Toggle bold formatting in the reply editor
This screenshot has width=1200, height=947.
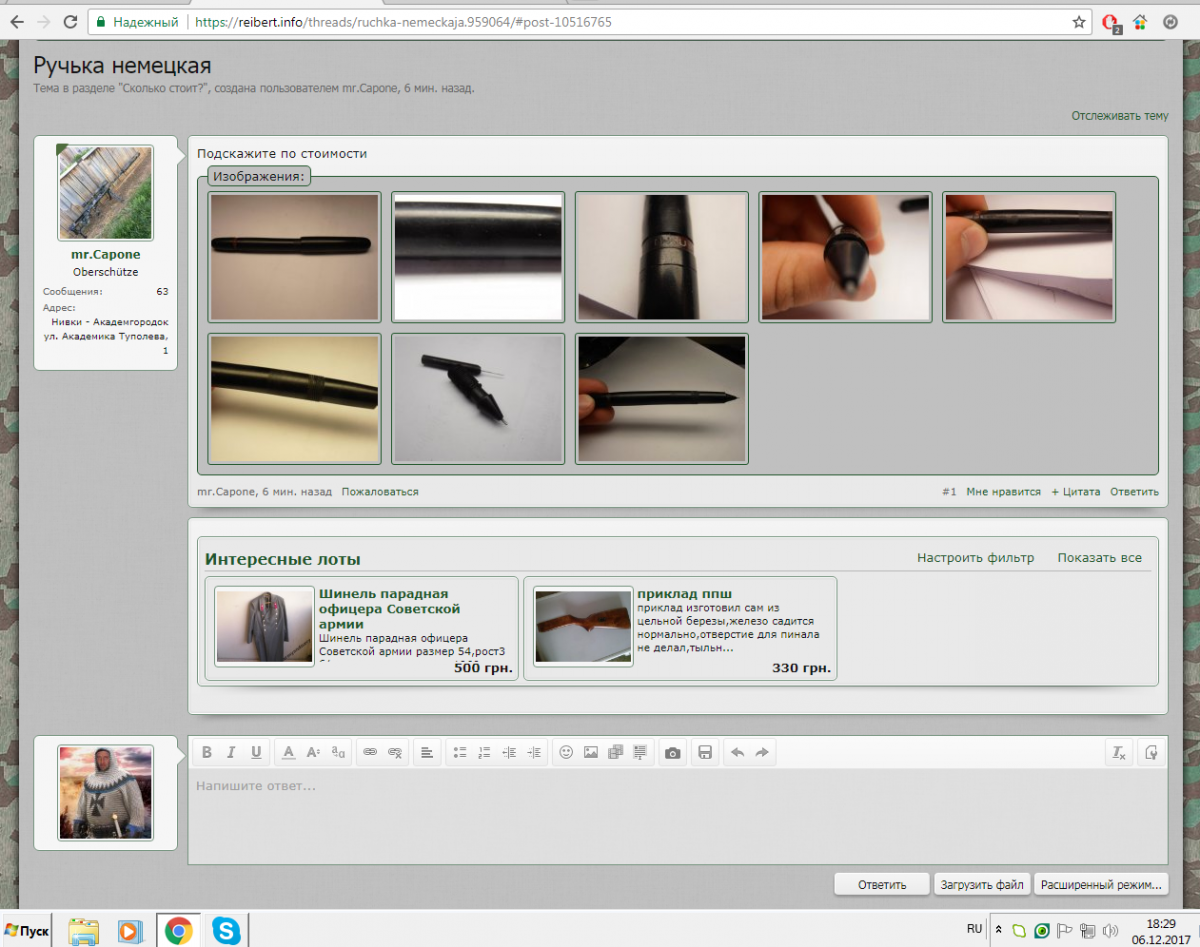207,752
